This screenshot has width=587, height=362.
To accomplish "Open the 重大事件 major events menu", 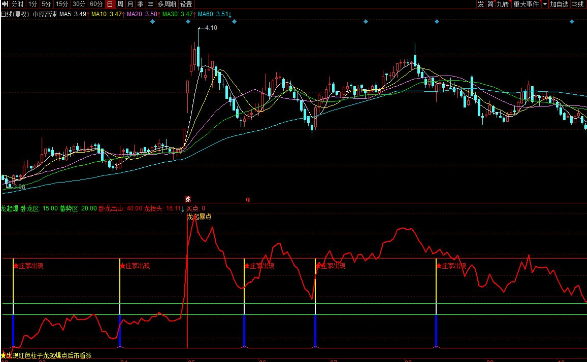I will (x=526, y=4).
